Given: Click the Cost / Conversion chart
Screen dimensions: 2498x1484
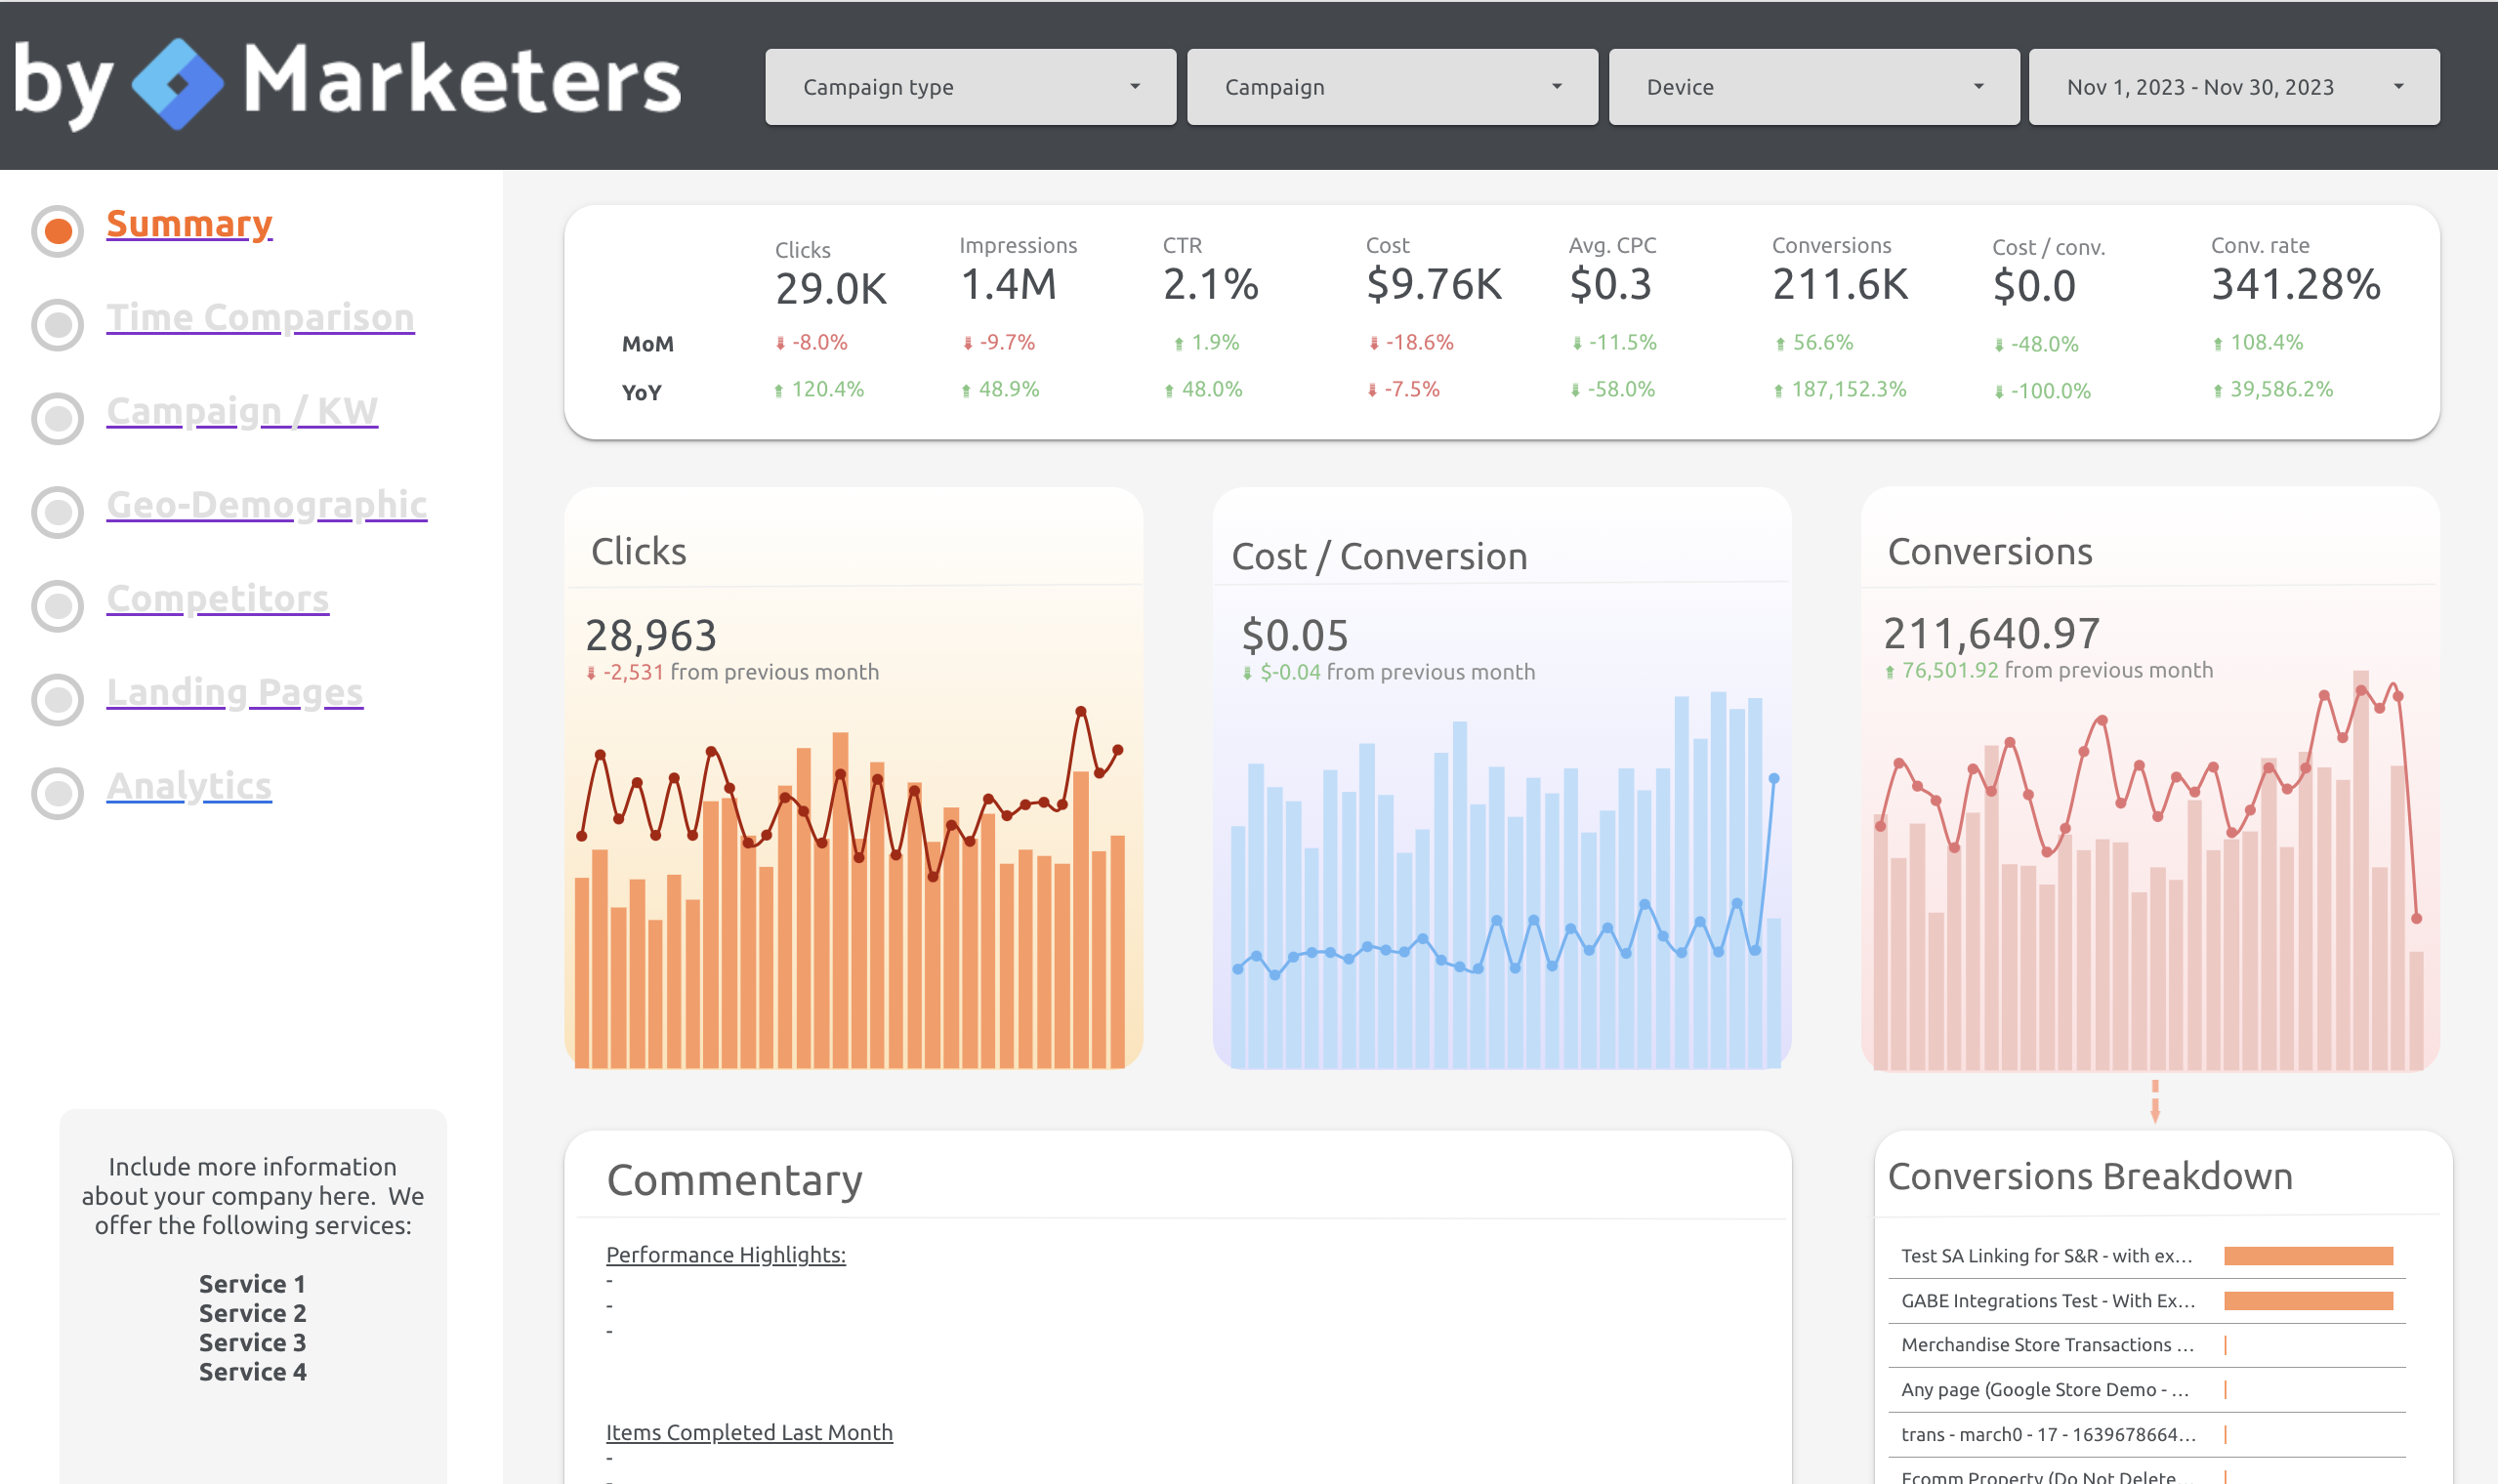Looking at the screenshot, I should (1505, 880).
